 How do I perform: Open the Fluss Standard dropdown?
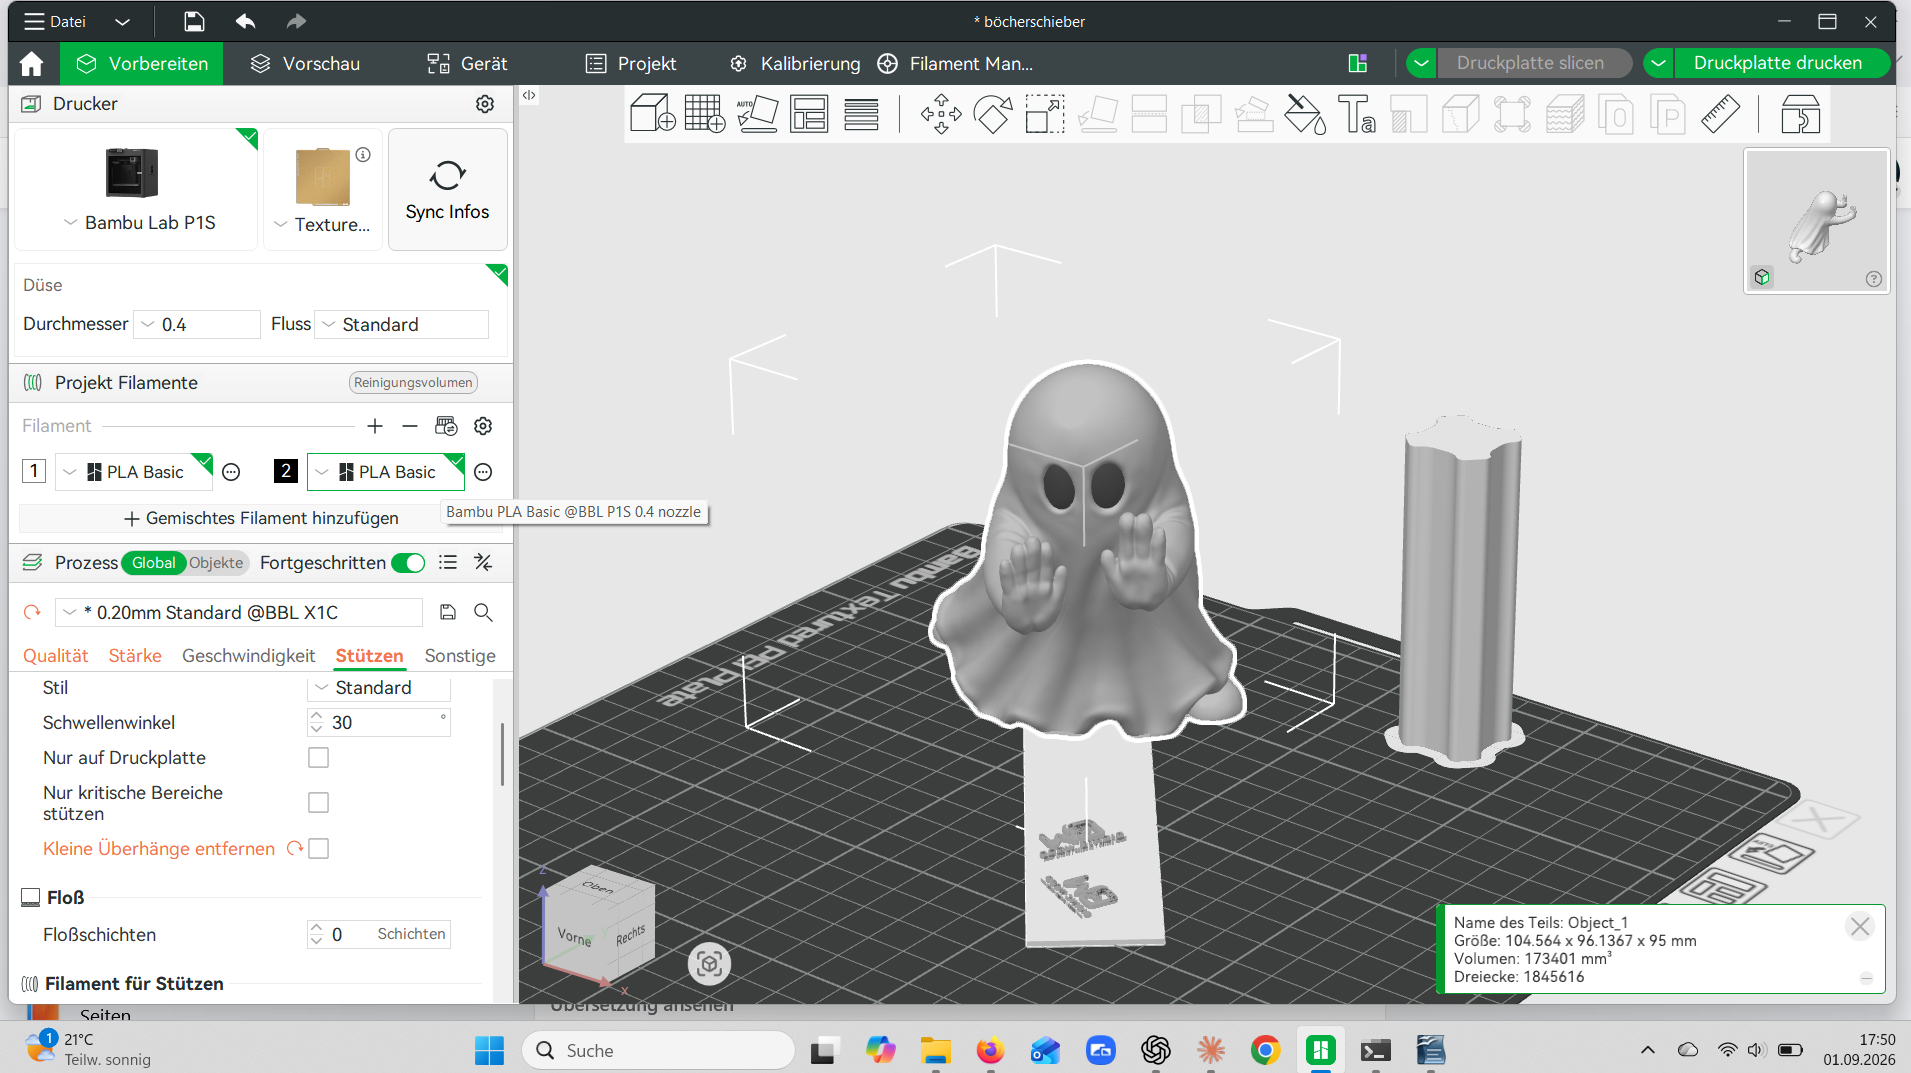tap(402, 325)
